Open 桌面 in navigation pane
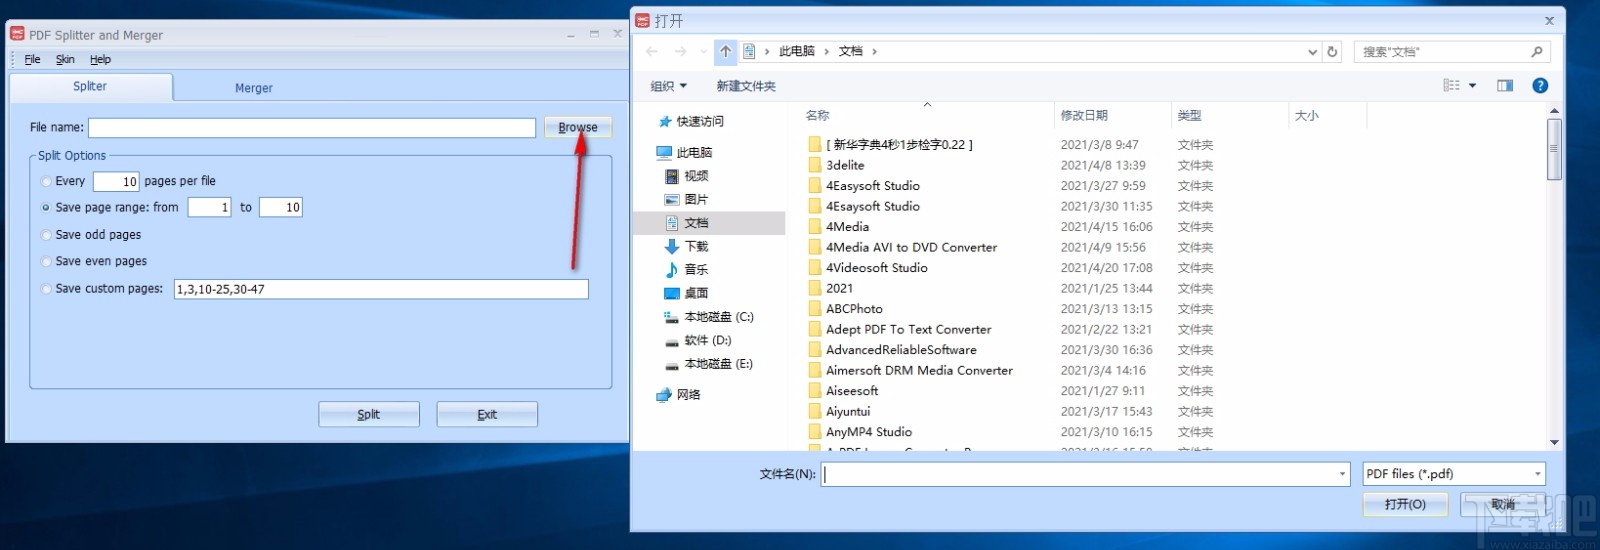Image resolution: width=1600 pixels, height=550 pixels. point(696,293)
